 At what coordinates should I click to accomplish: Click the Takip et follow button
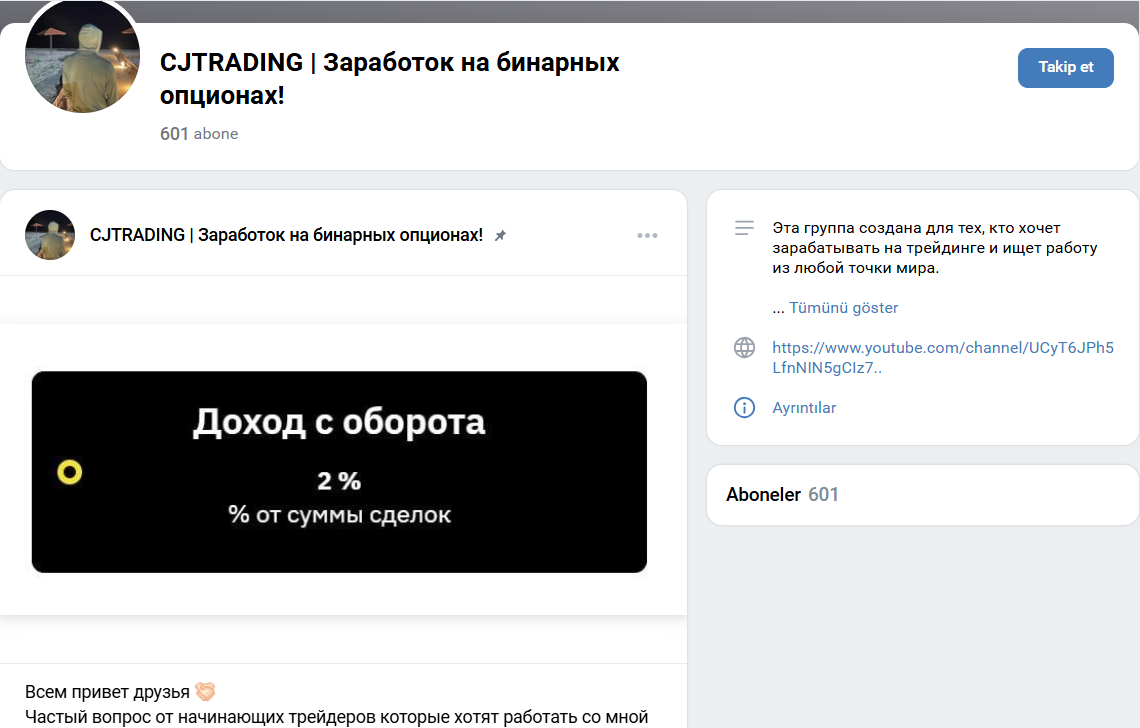click(1065, 68)
